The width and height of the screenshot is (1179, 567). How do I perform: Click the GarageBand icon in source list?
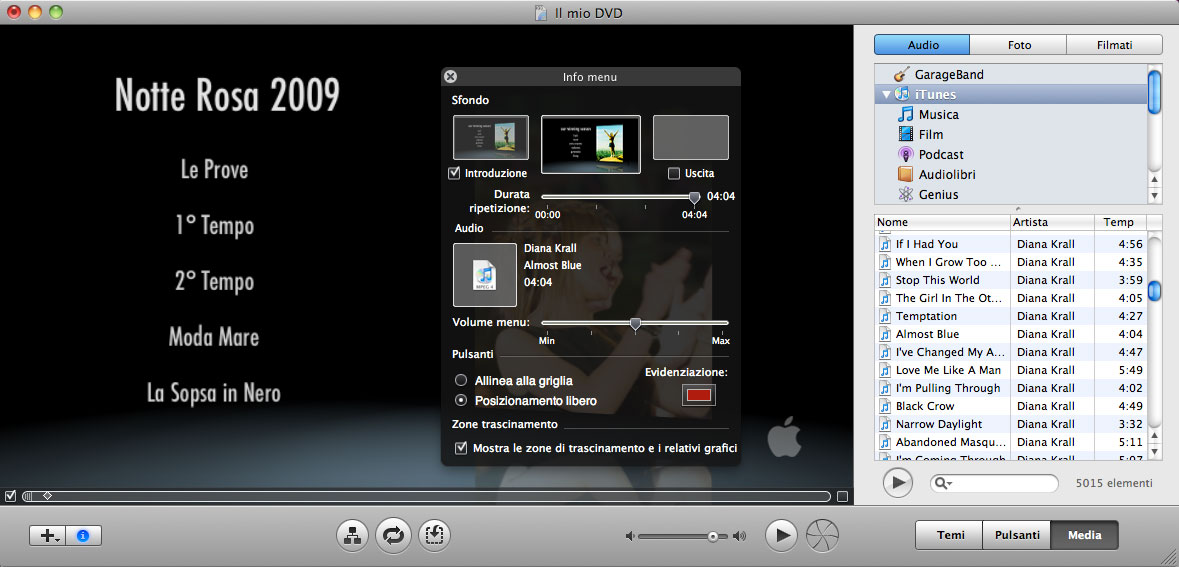(x=901, y=74)
